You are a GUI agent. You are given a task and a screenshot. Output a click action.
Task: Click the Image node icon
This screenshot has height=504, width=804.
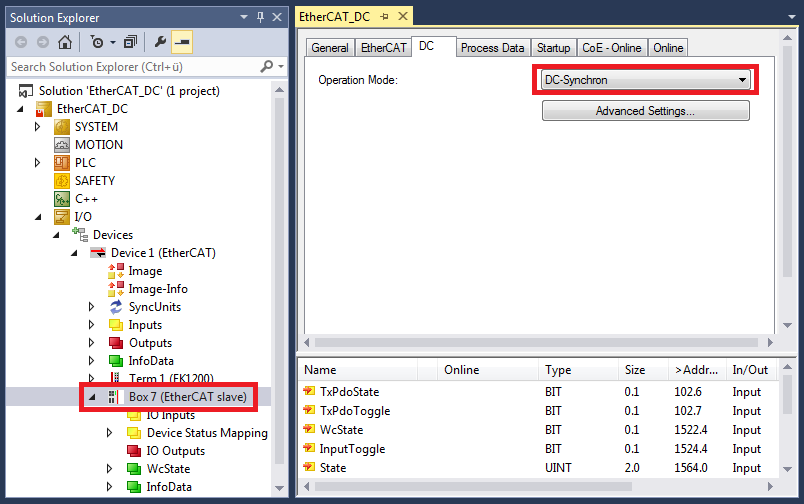tap(116, 271)
